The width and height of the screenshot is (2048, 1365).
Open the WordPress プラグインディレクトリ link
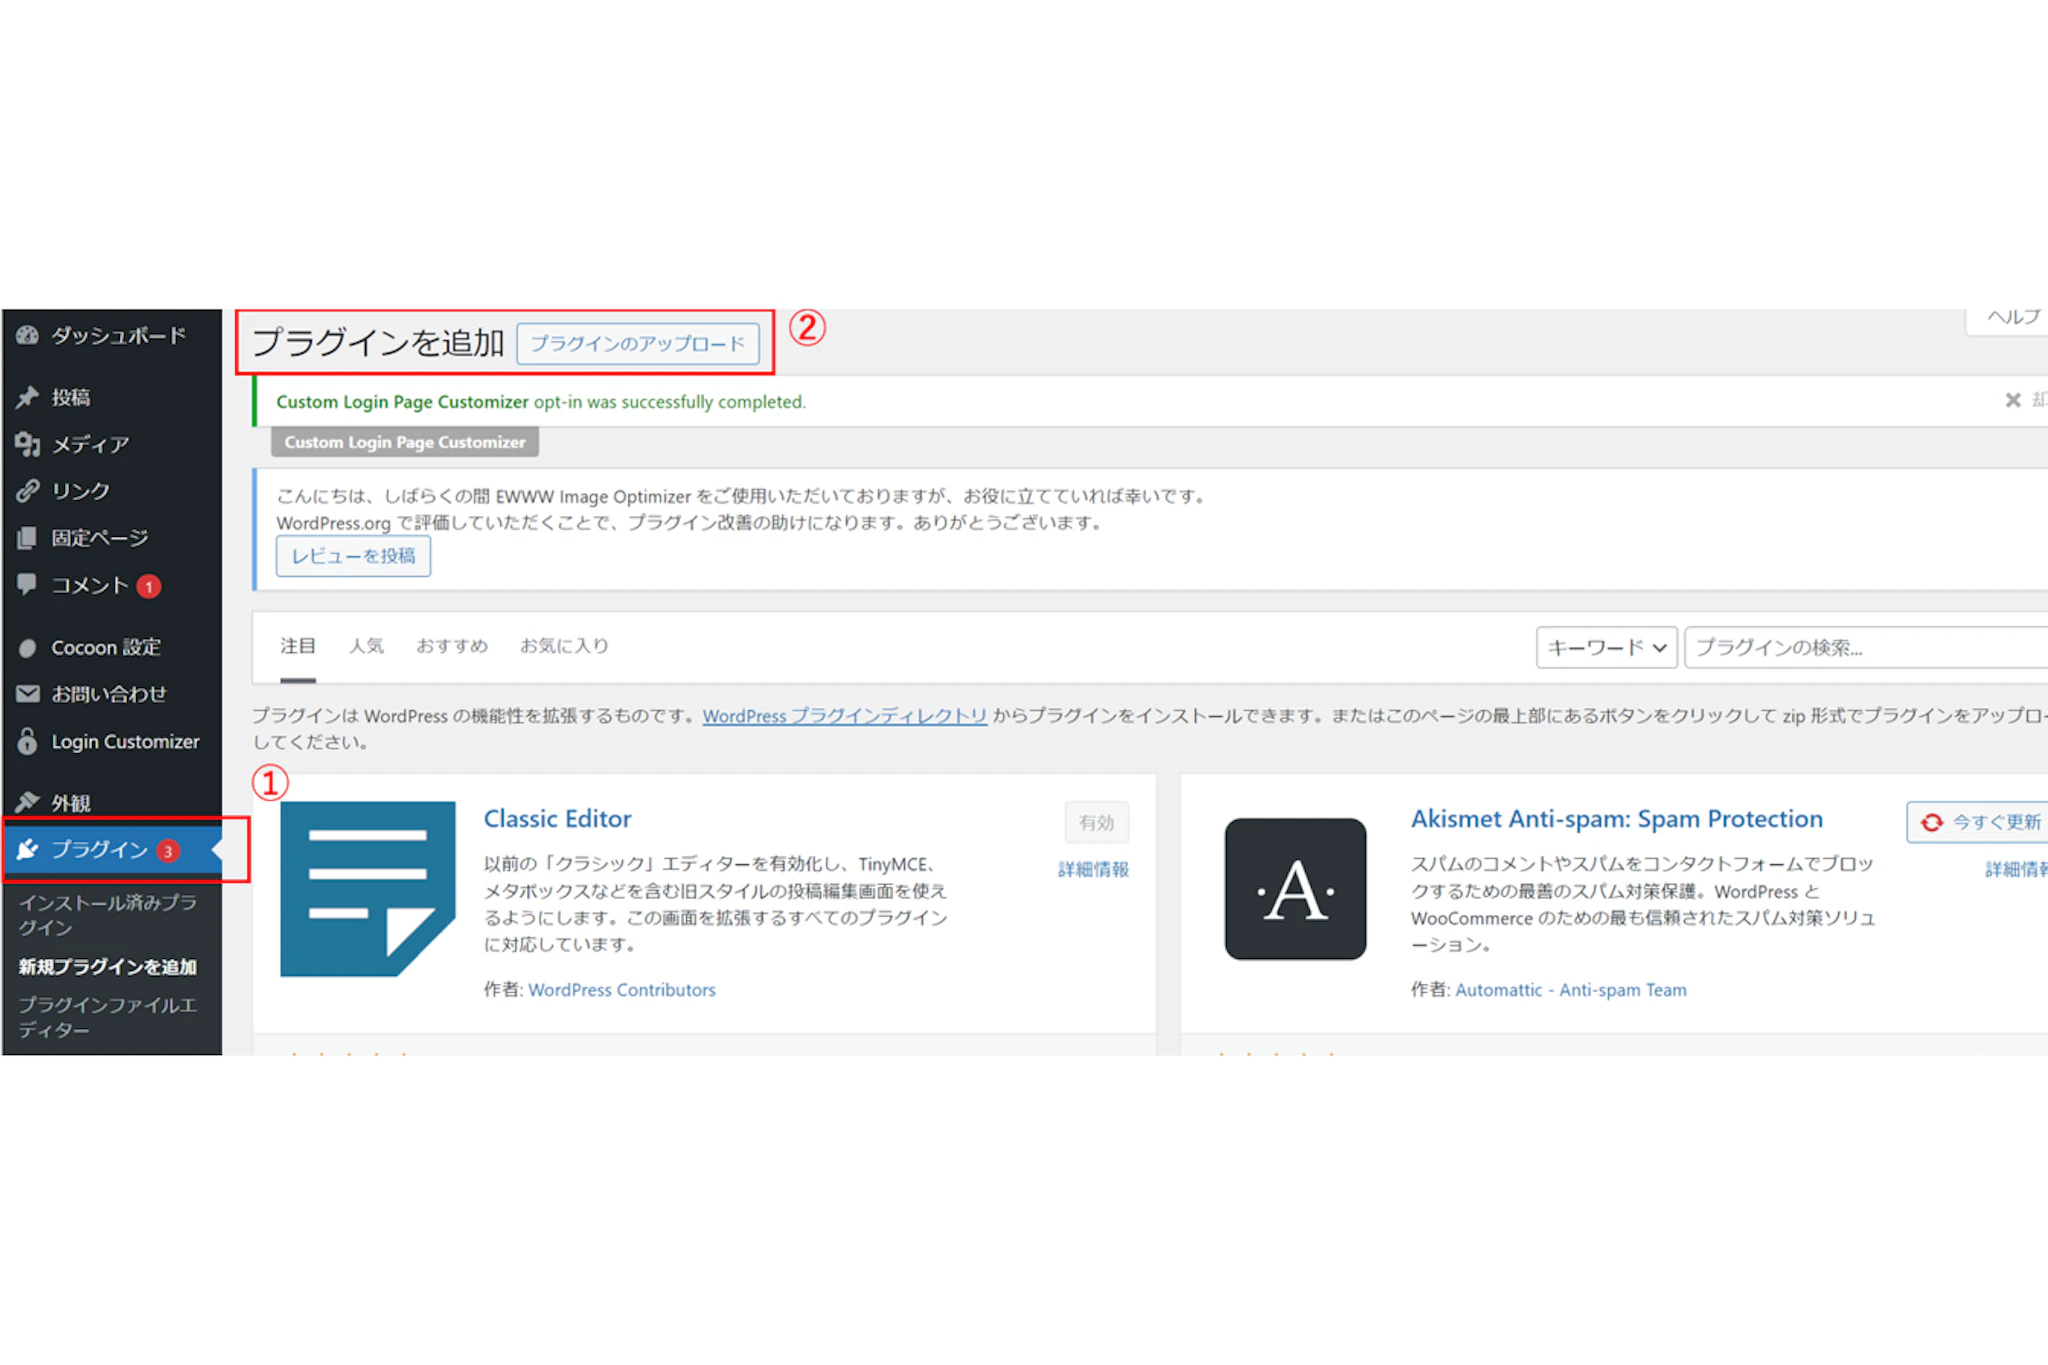[844, 716]
